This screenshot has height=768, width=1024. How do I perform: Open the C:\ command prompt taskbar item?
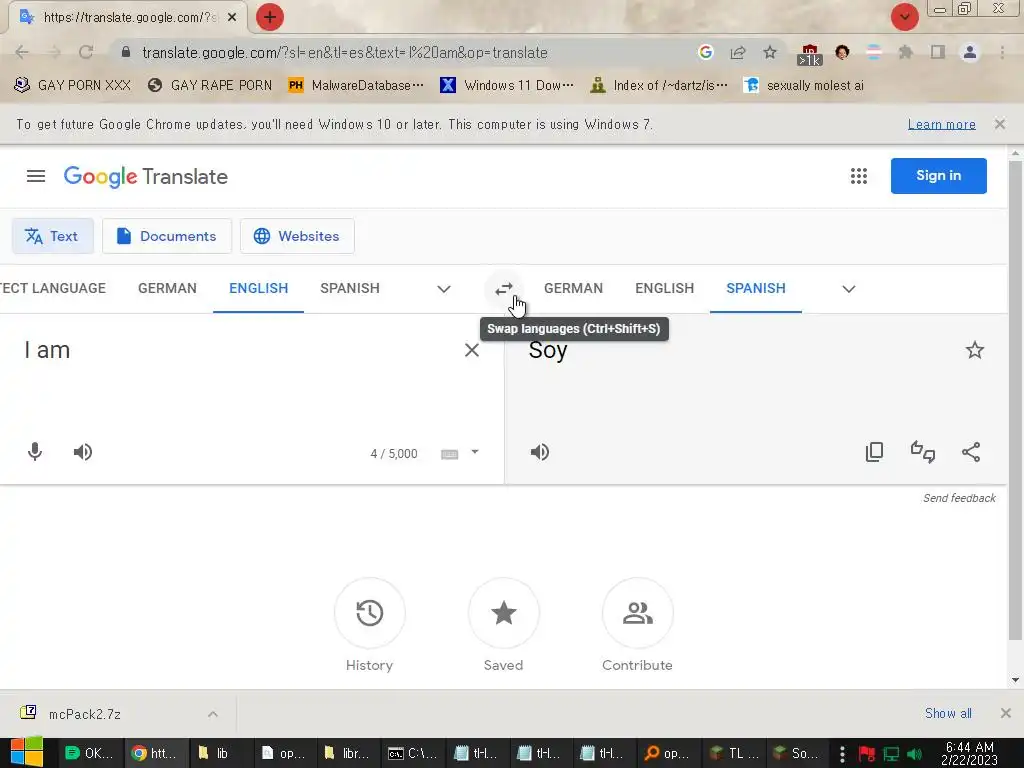[412, 753]
